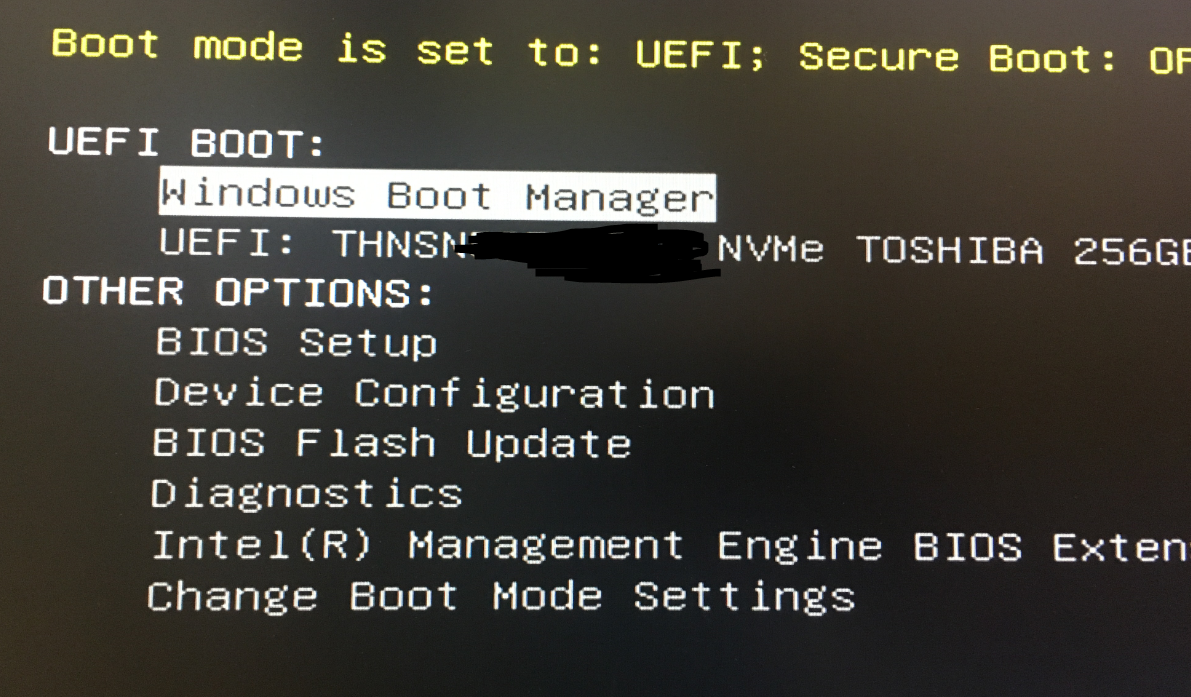Screen dimensions: 1191x697
Task: Click the NVMe label after the redaction
Action: pos(771,248)
